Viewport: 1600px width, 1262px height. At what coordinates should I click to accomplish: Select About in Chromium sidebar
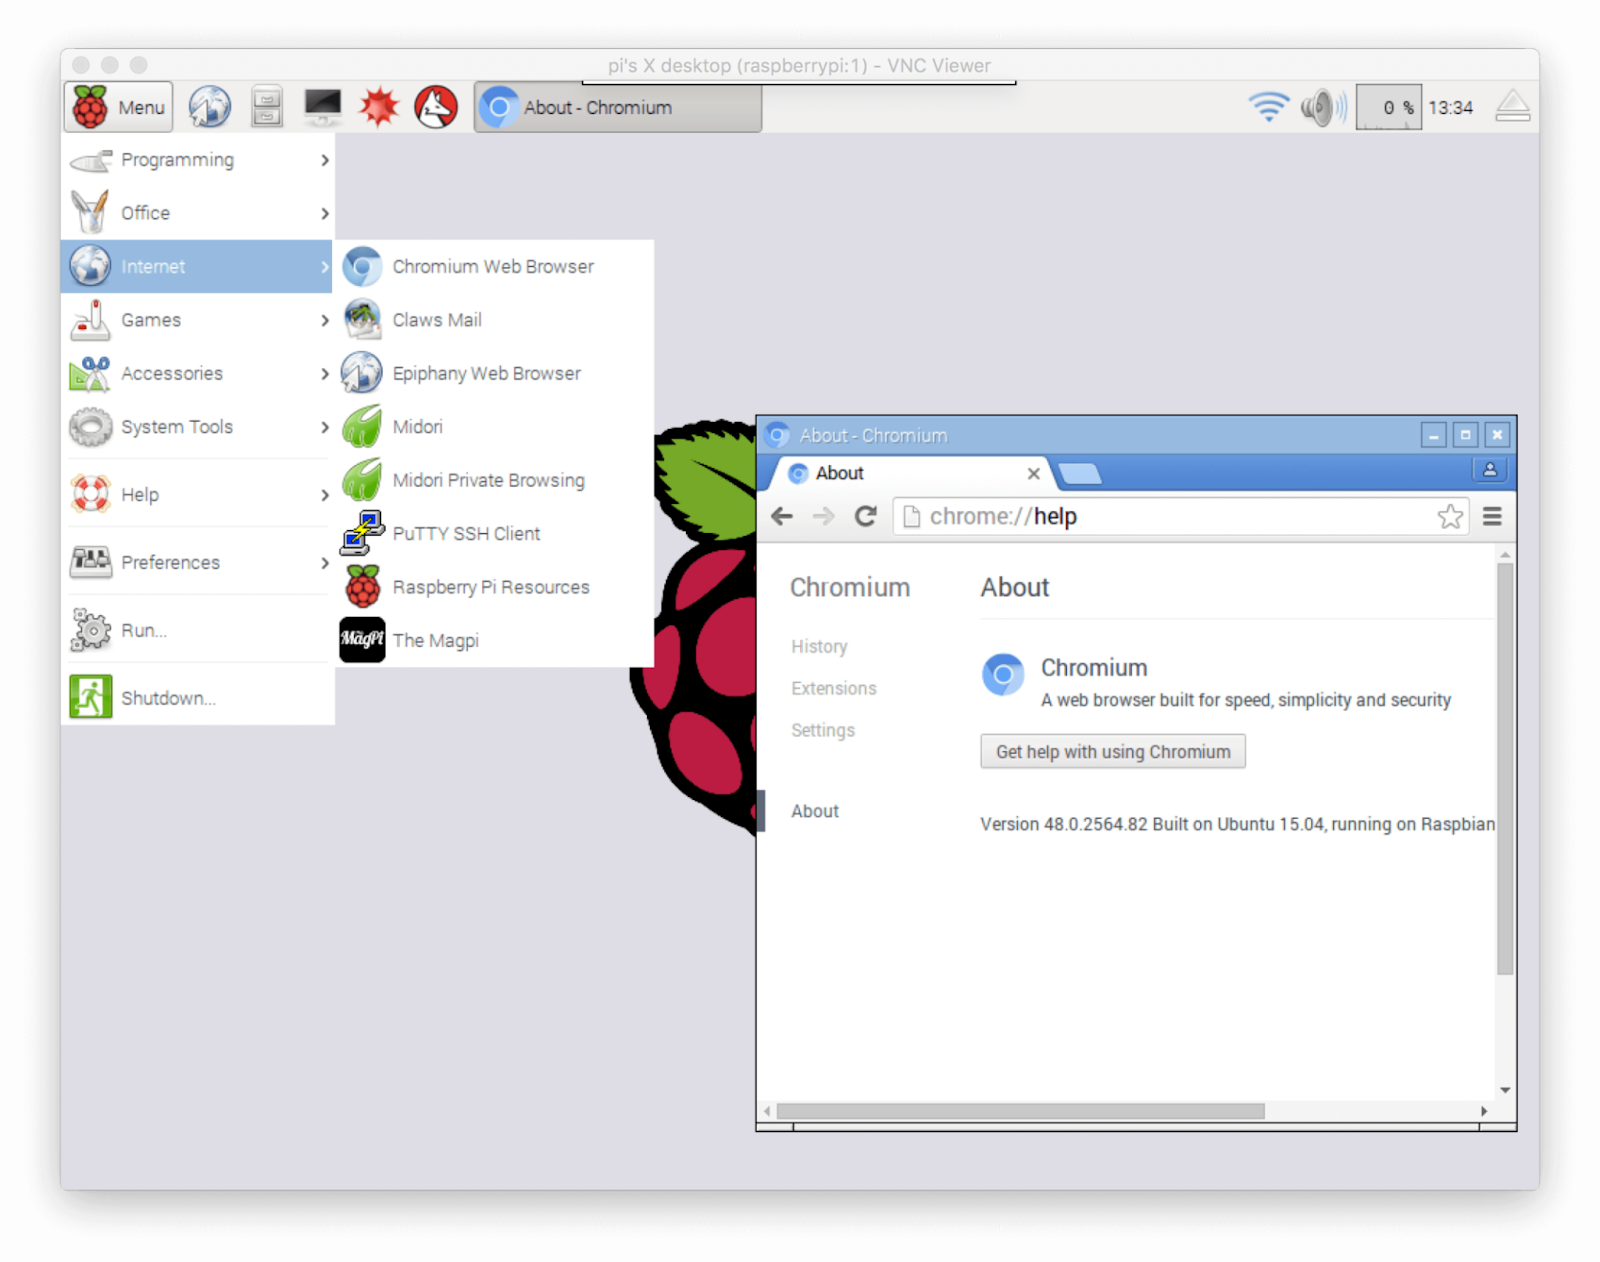[815, 811]
